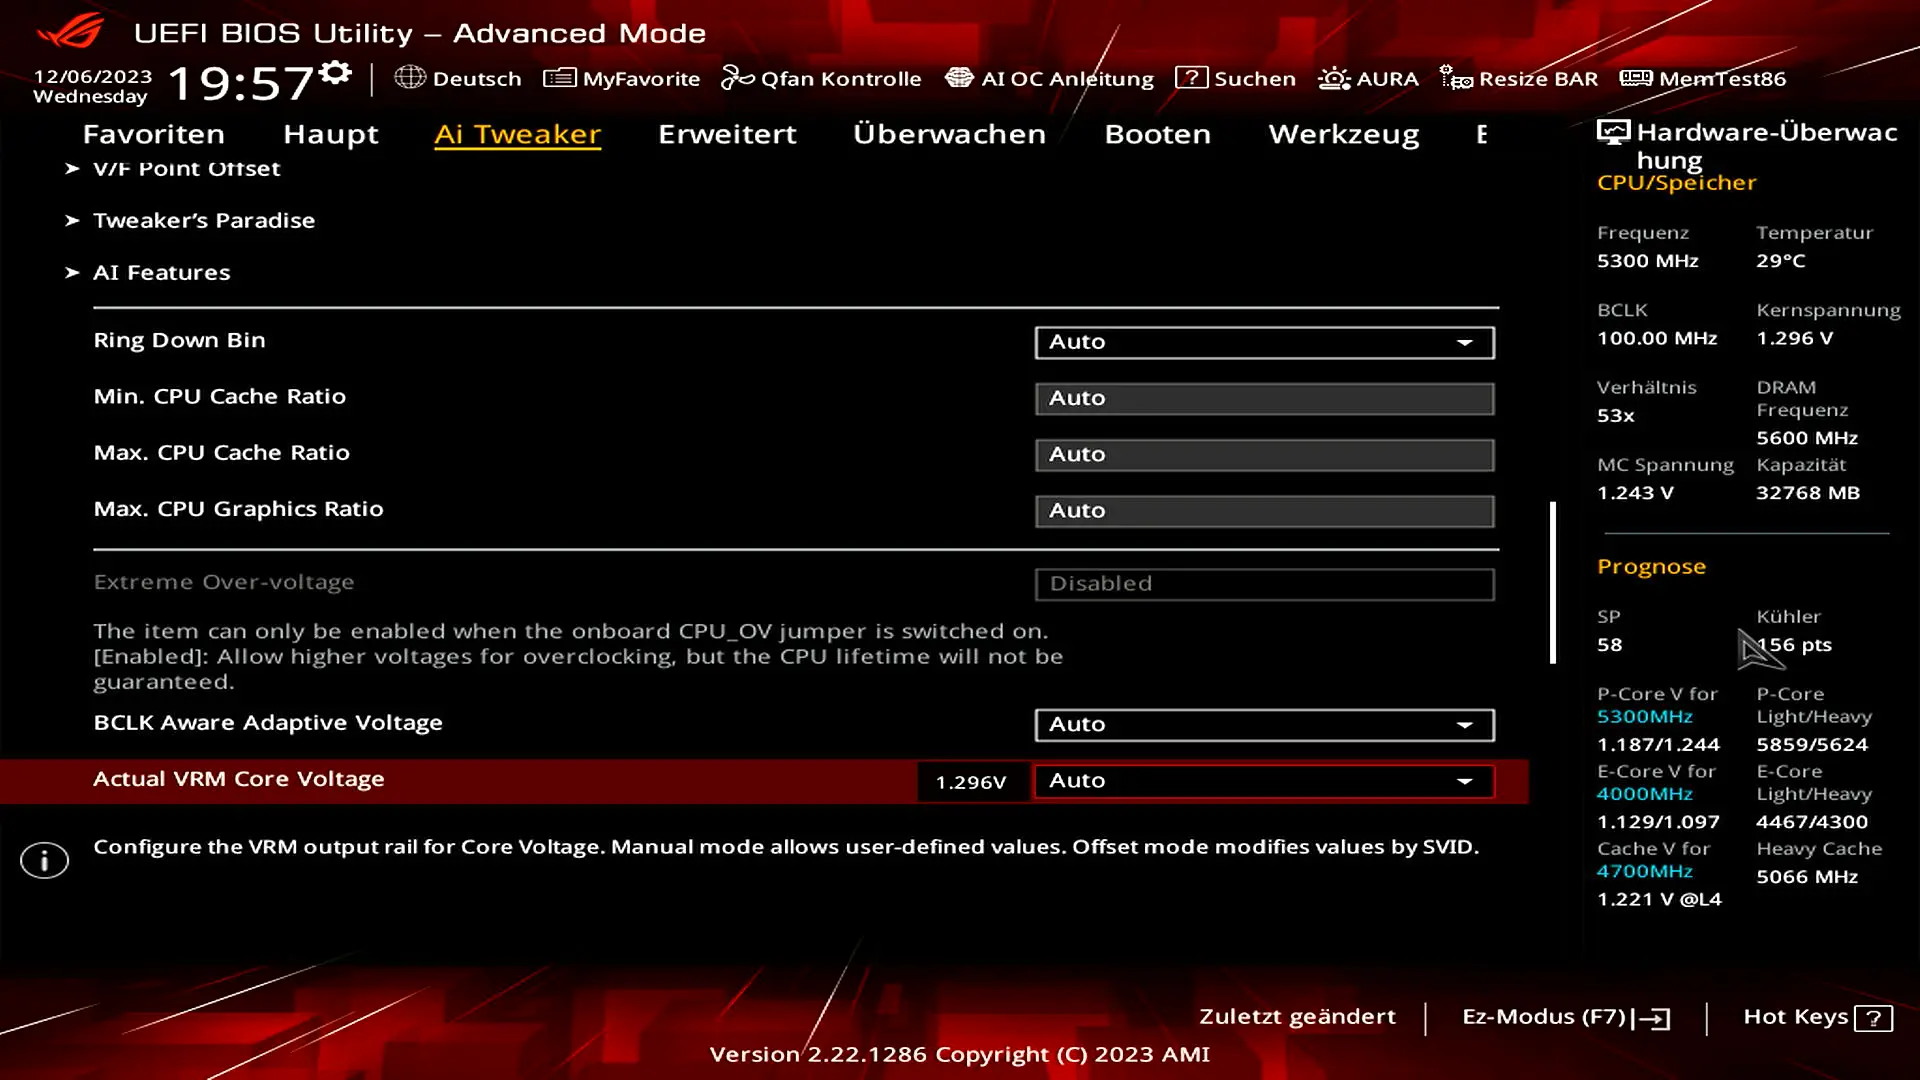
Task: Launch MemTest86 memory icon
Action: pos(1636,78)
